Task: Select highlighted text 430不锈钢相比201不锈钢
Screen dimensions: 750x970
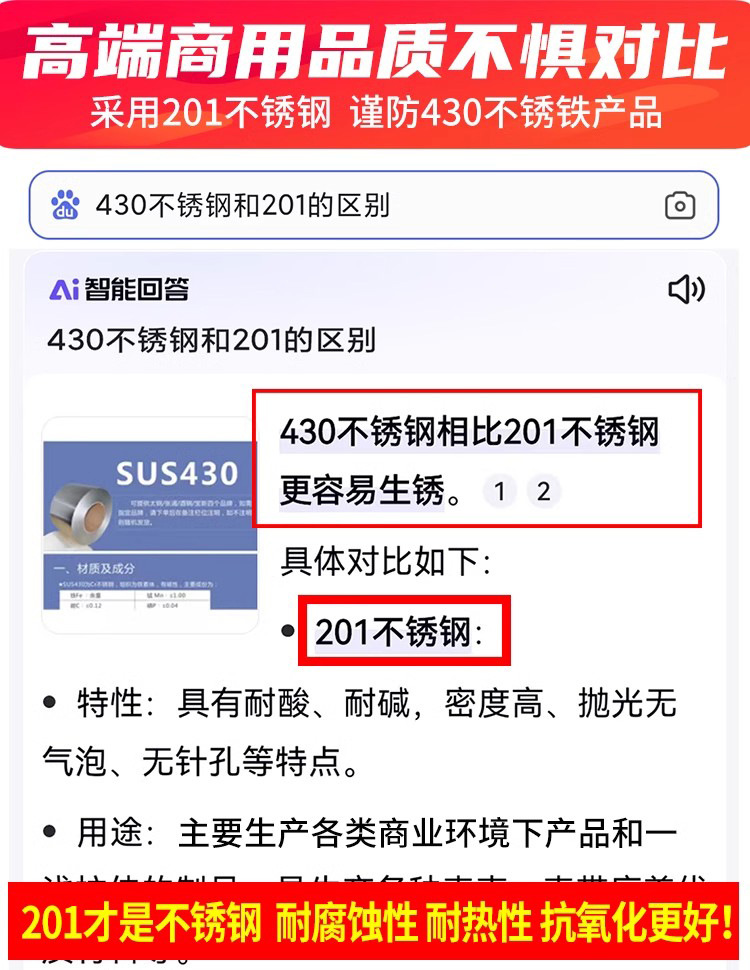Action: (470, 432)
